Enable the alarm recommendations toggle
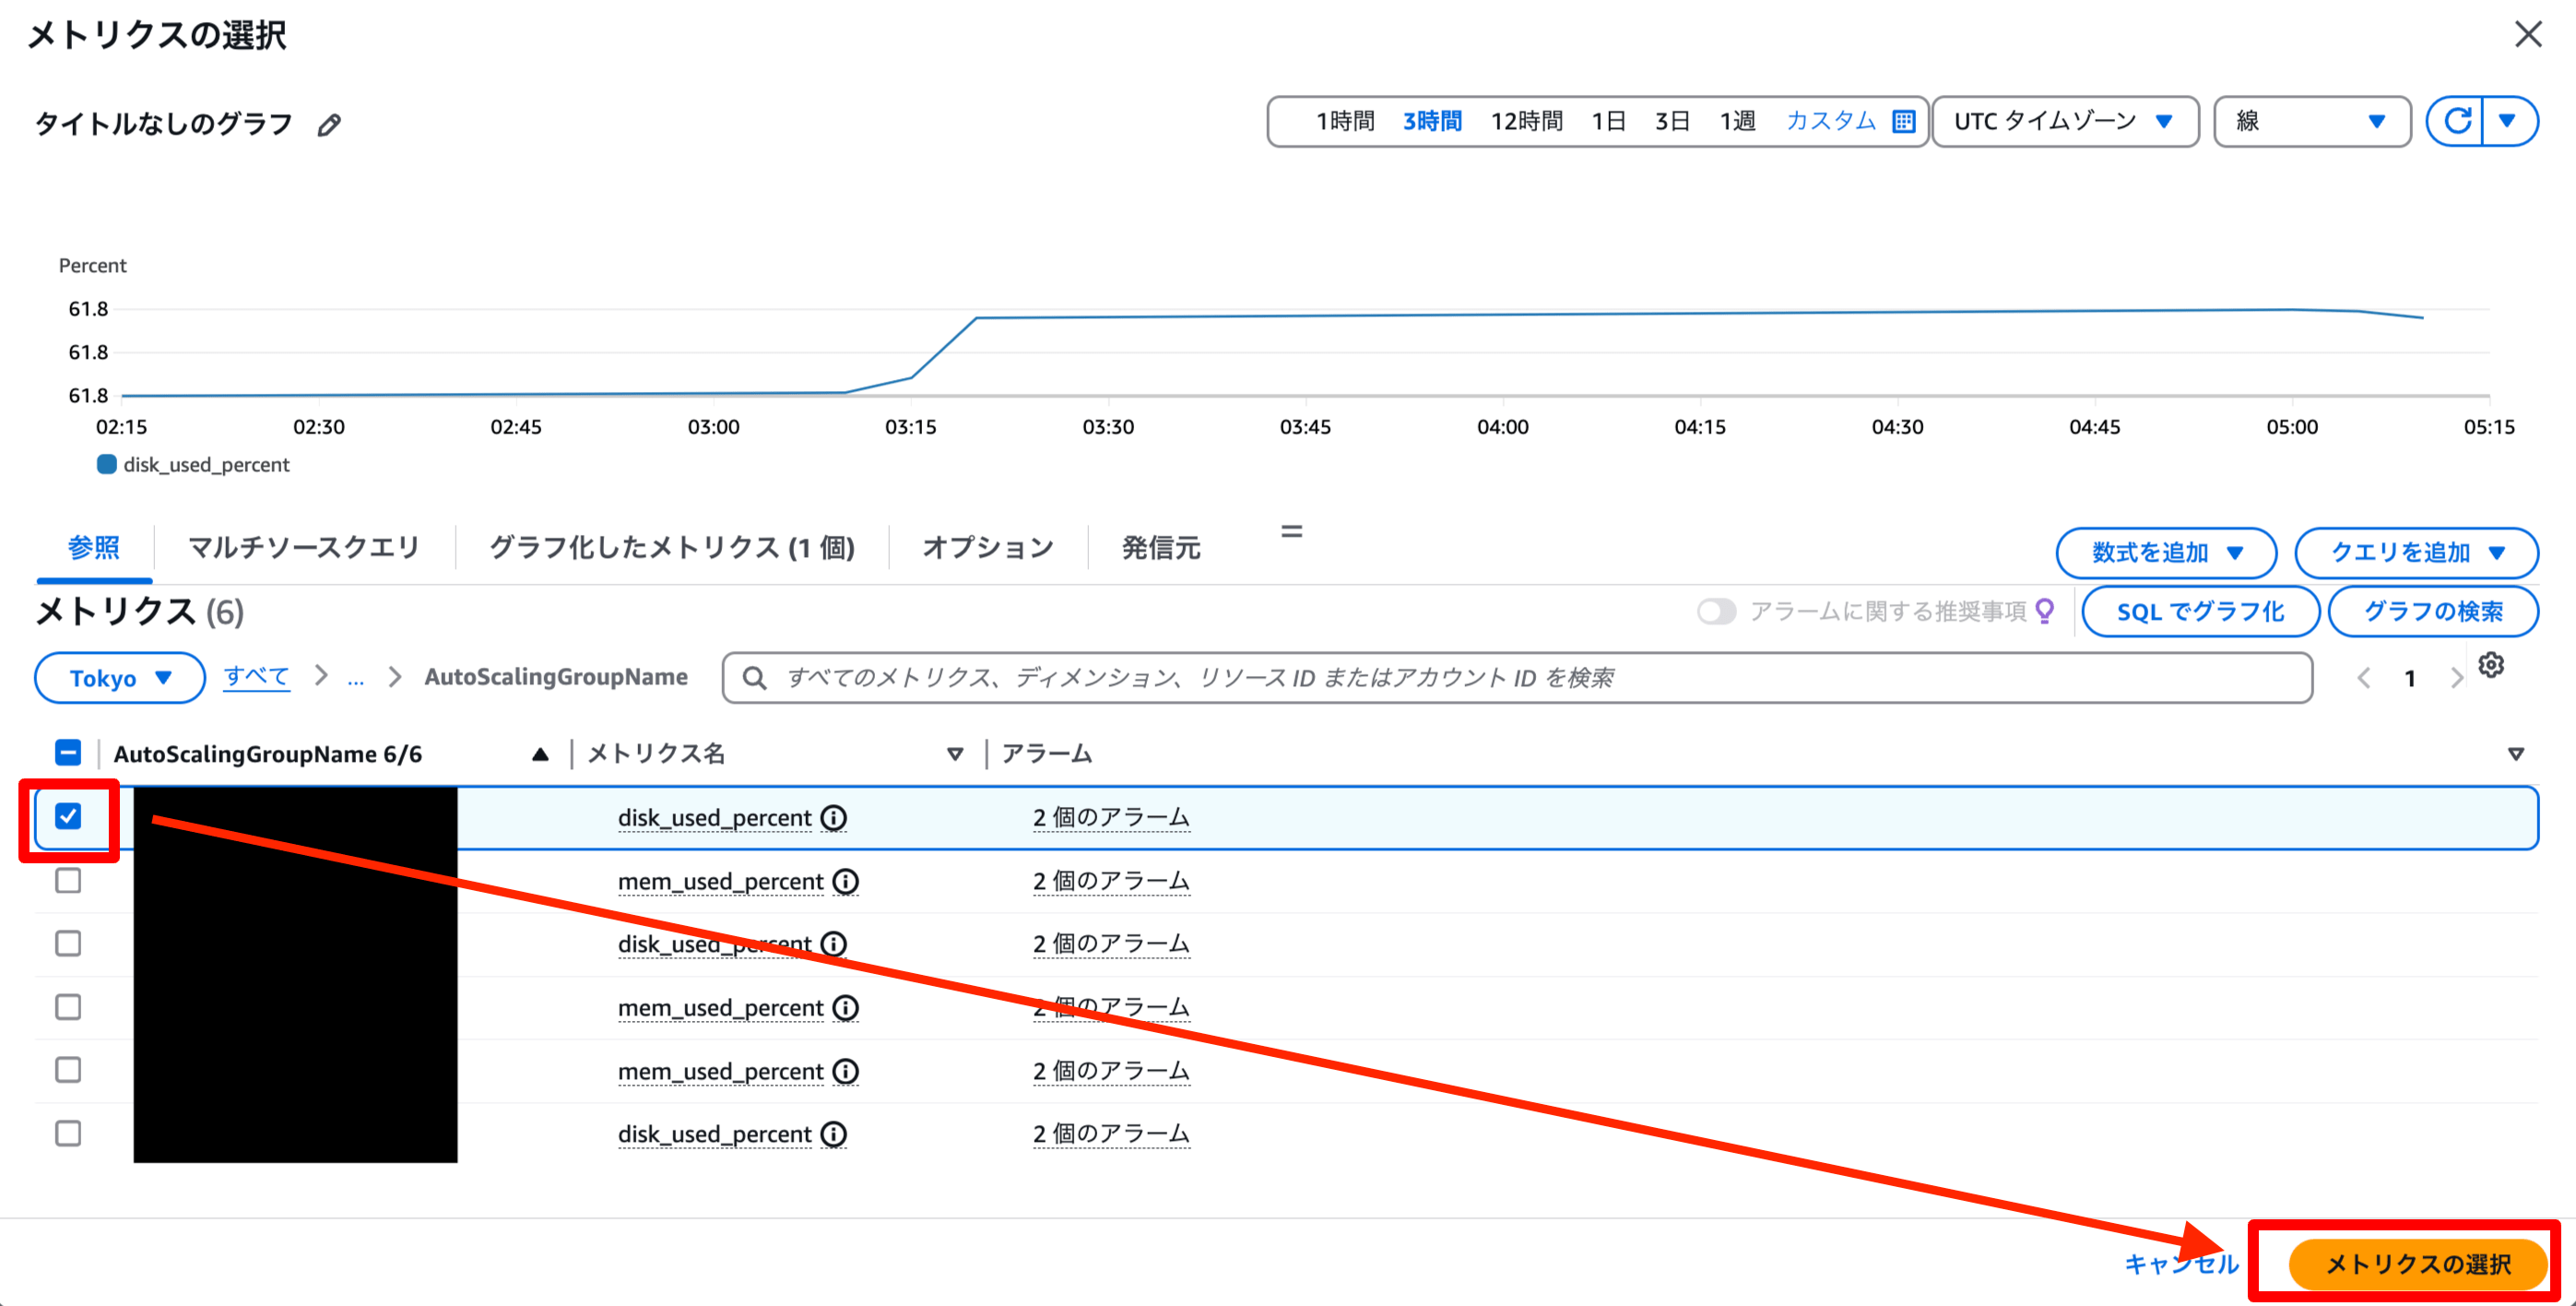Screen dimensions: 2576x1306 [x=1716, y=611]
